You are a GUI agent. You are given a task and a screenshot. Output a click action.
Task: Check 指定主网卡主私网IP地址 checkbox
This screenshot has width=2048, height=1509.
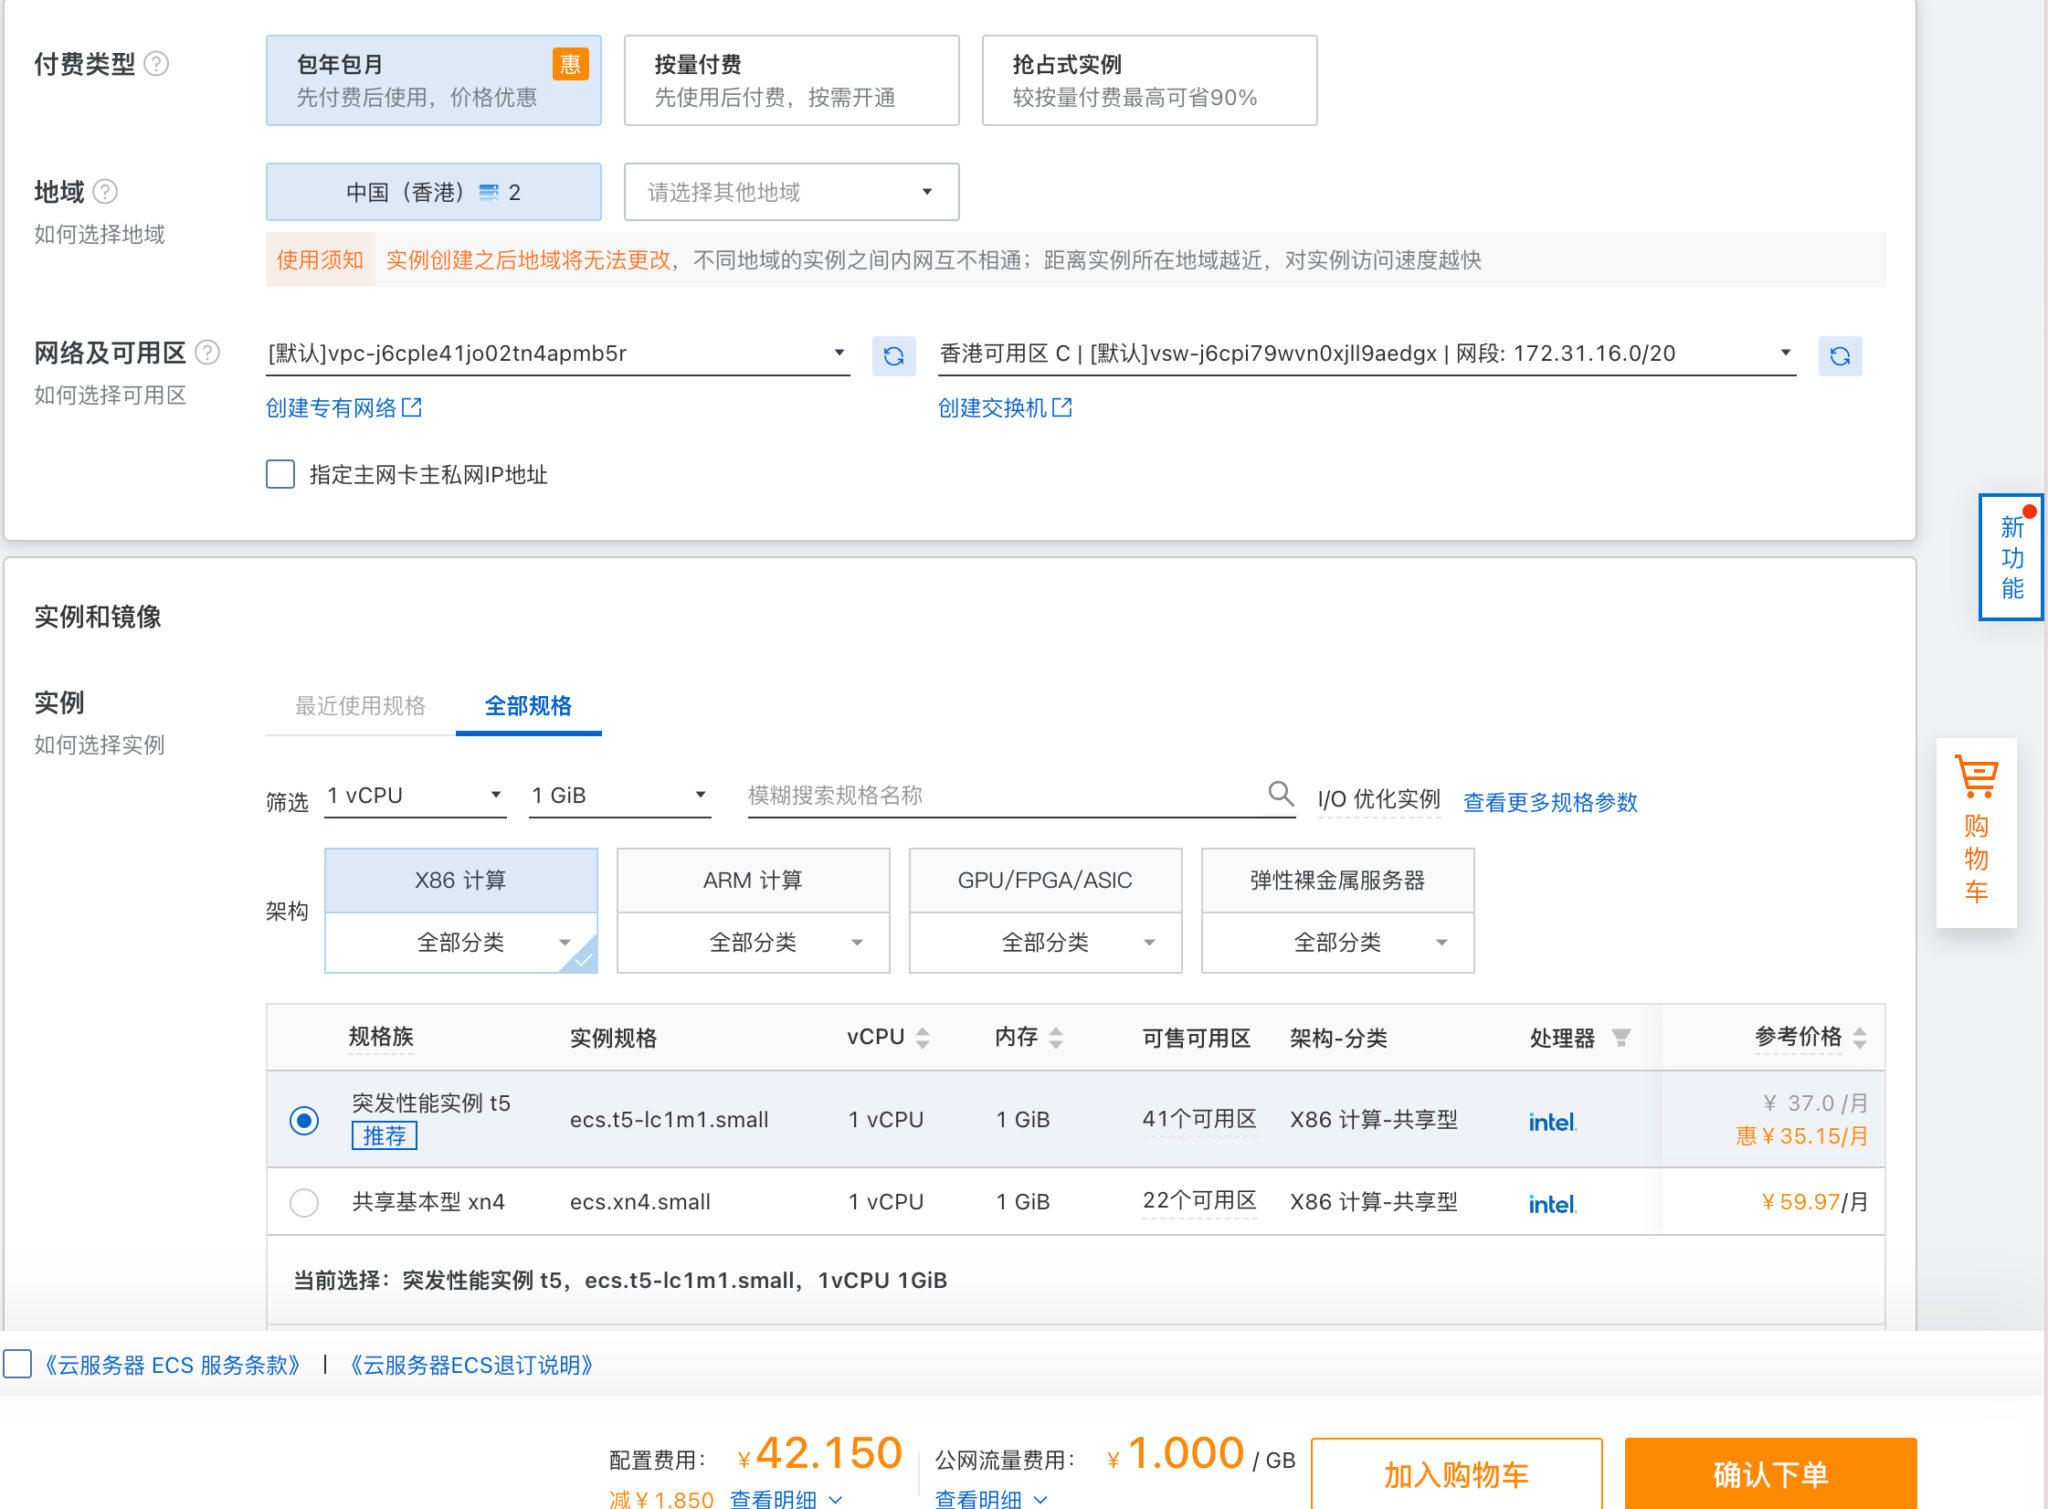pyautogui.click(x=280, y=474)
